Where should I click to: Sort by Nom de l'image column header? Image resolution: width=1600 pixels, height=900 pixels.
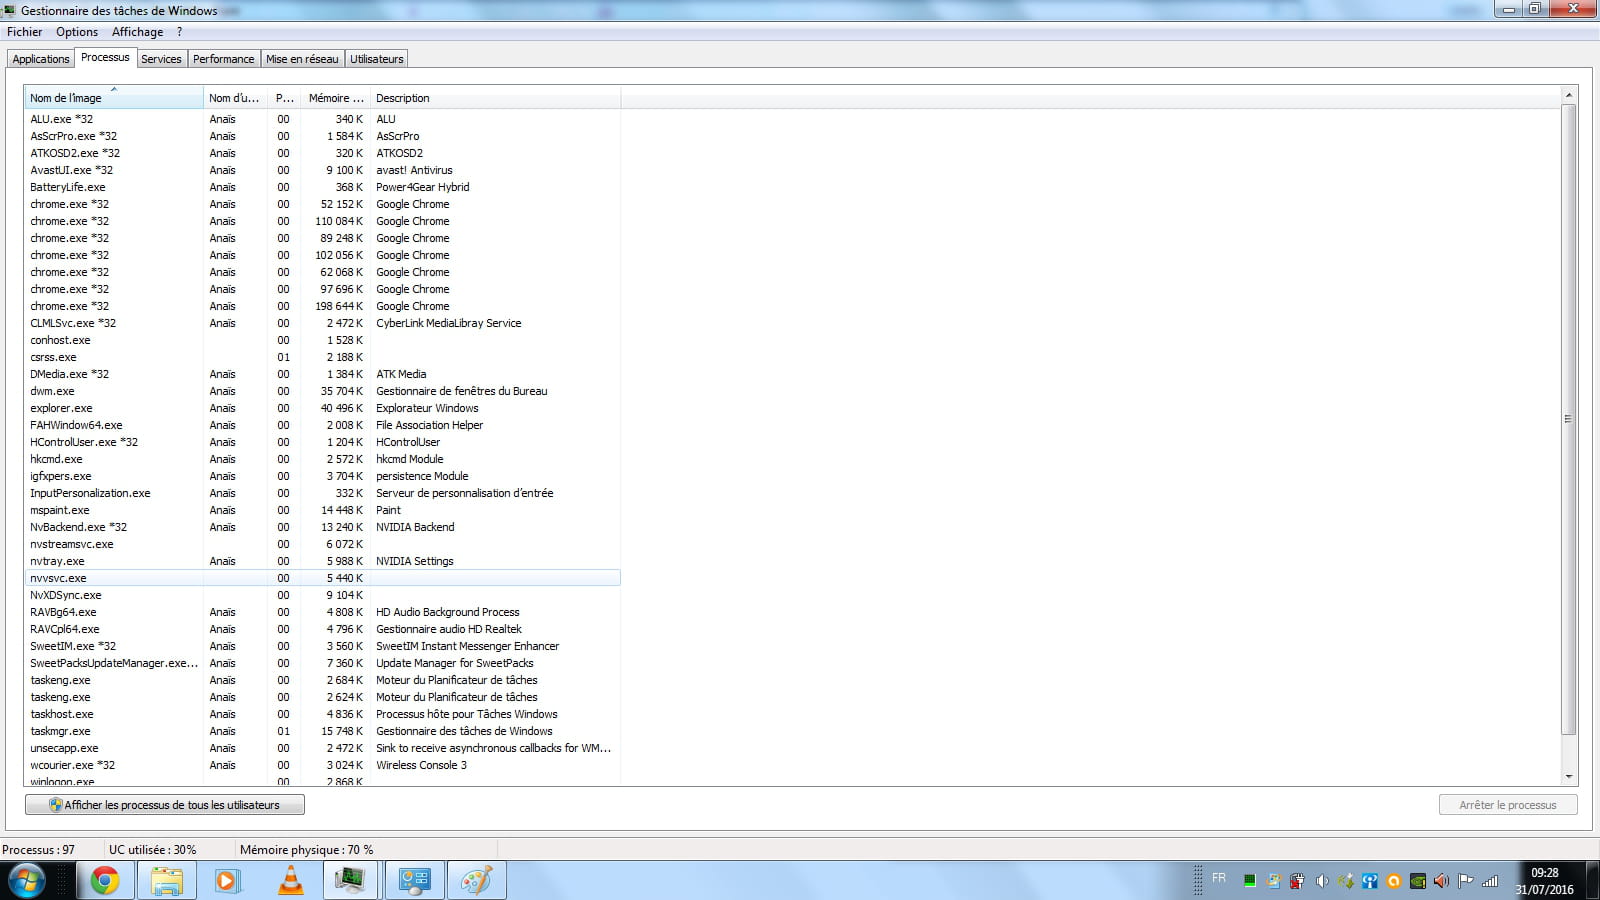coord(113,98)
